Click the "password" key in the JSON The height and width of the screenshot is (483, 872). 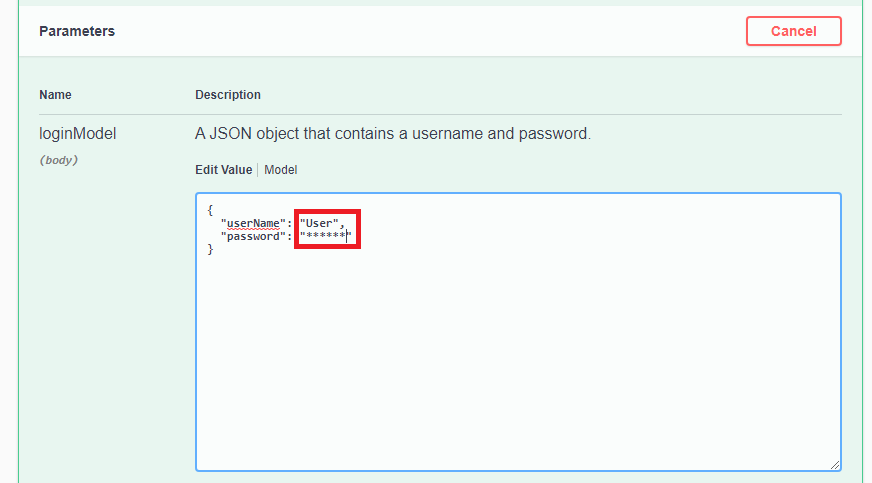253,236
